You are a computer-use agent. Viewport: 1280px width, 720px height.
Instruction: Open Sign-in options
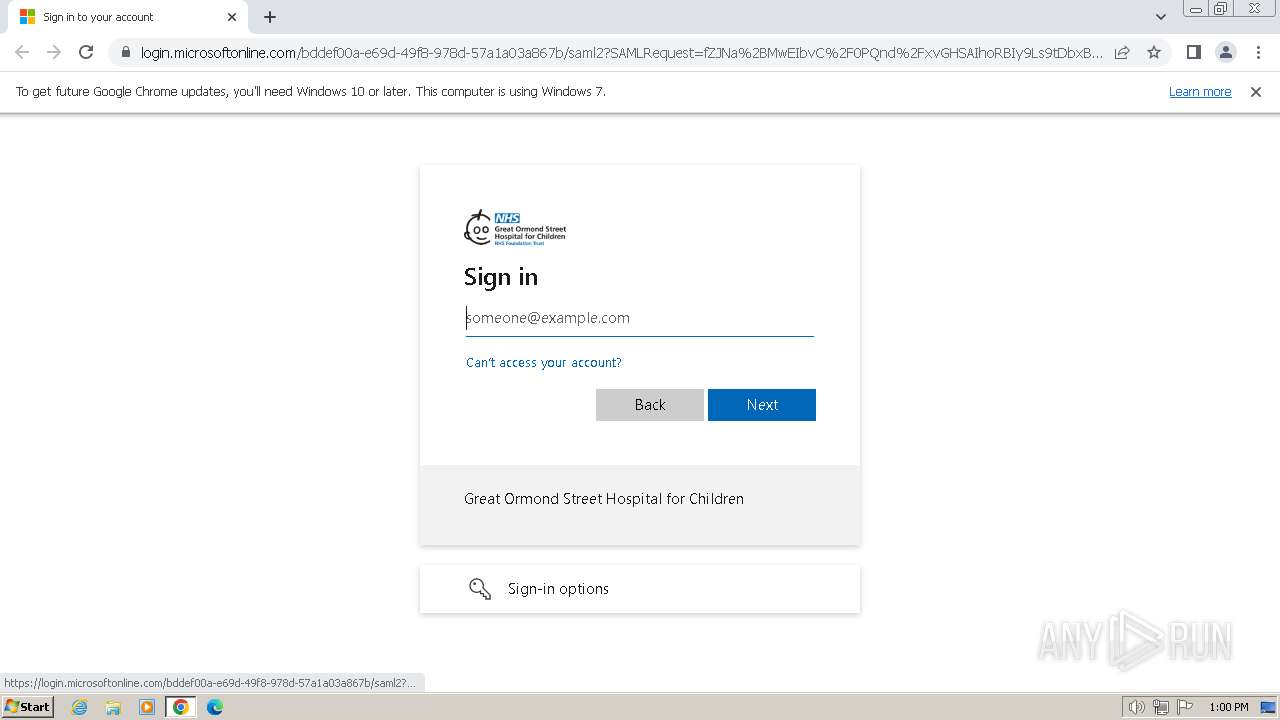[x=640, y=589]
